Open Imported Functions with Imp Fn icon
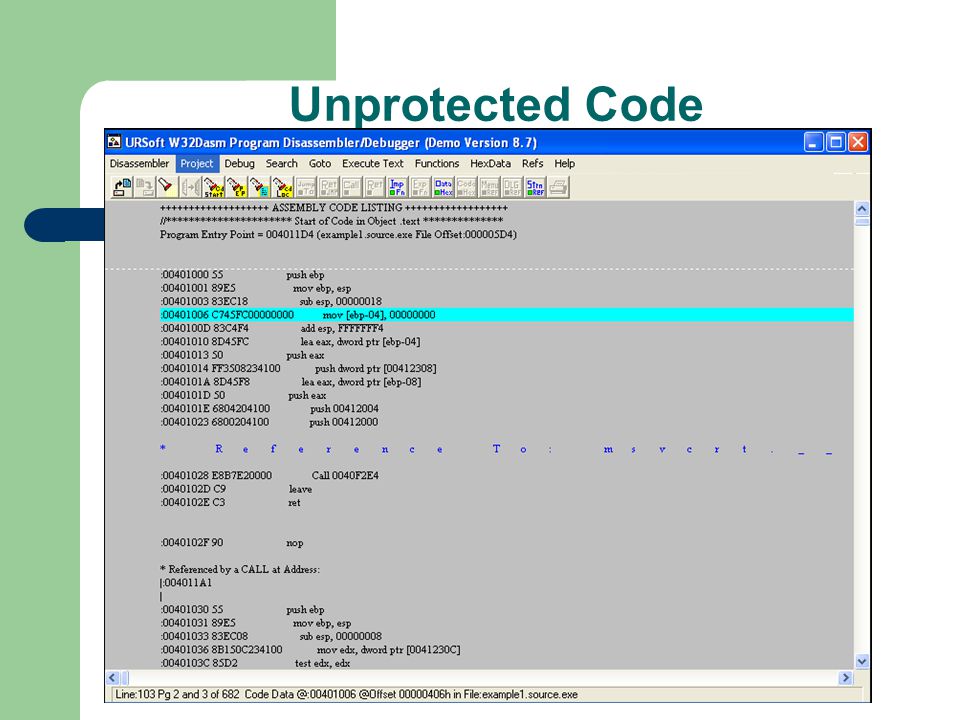The width and height of the screenshot is (960, 720). pos(397,187)
